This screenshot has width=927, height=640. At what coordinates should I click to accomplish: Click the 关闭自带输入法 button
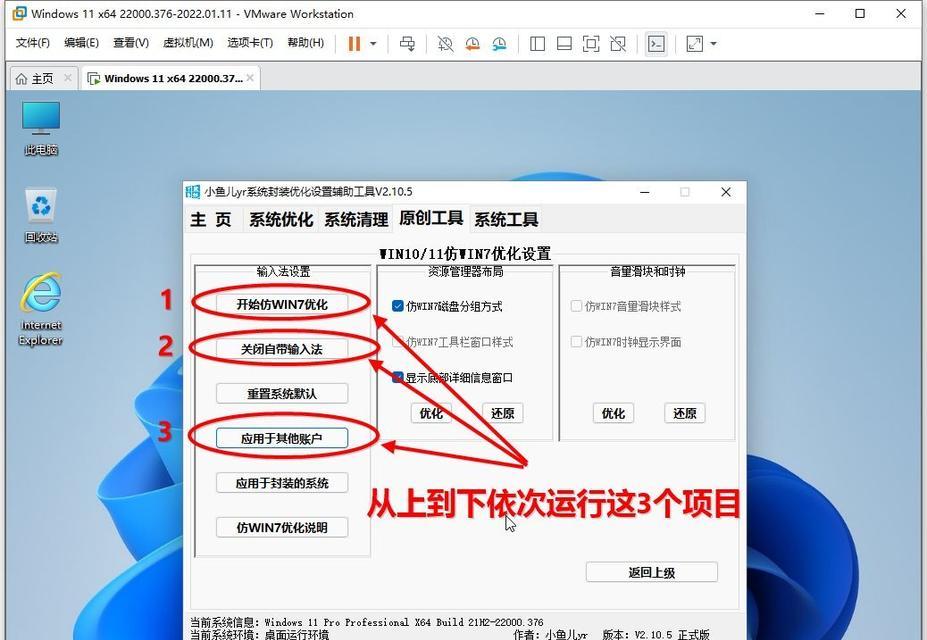coord(282,349)
